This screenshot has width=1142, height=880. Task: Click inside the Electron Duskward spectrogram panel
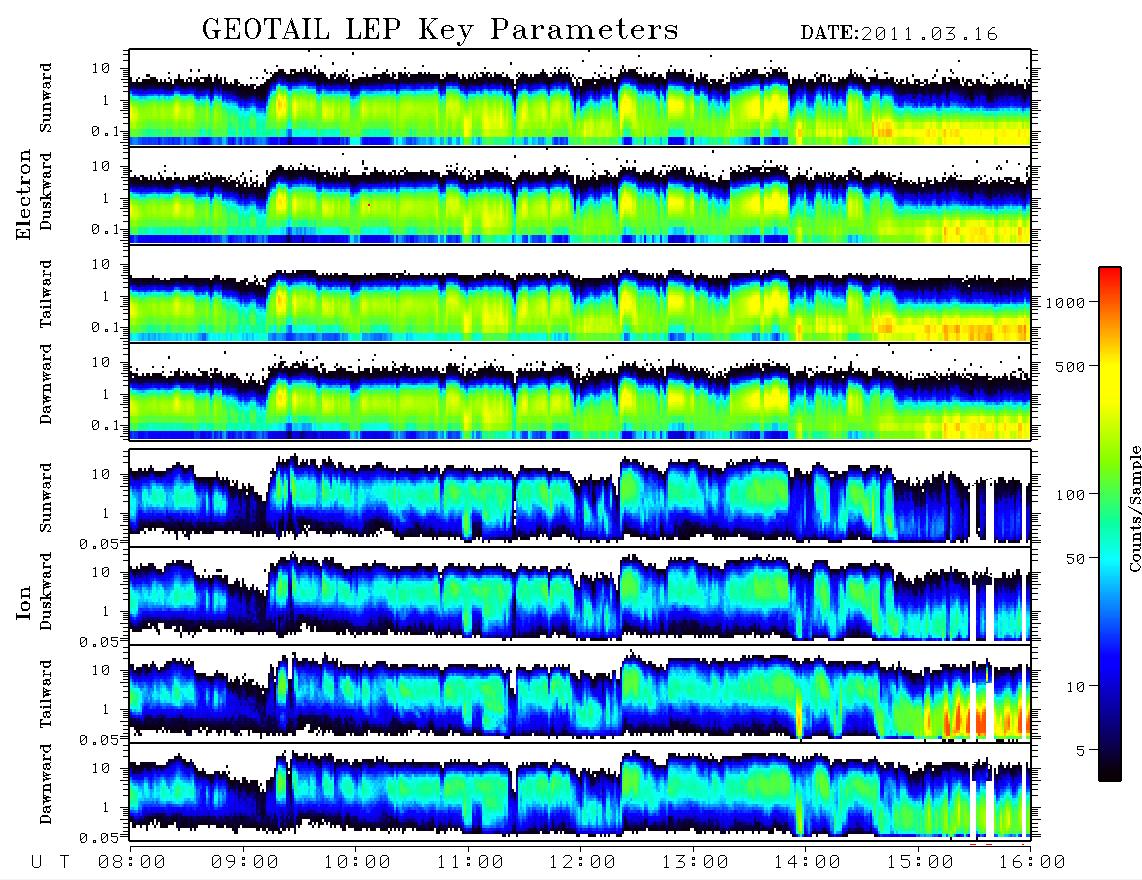[580, 195]
